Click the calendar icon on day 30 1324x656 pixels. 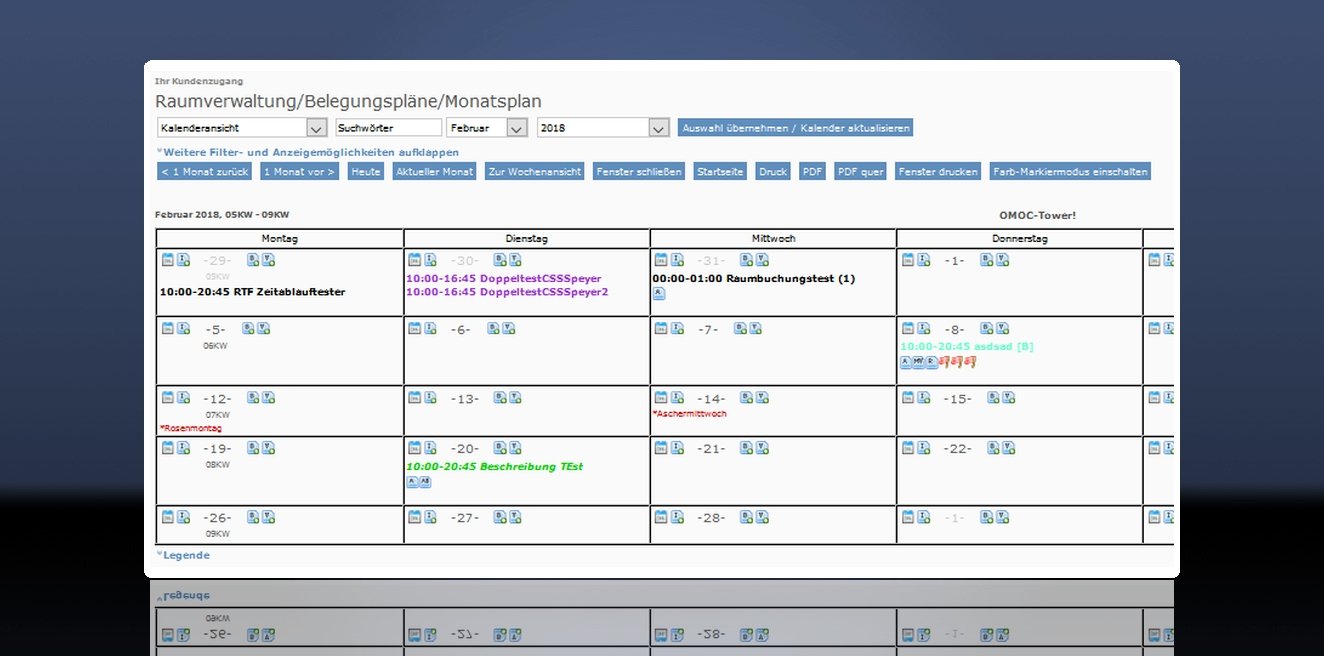click(x=415, y=260)
